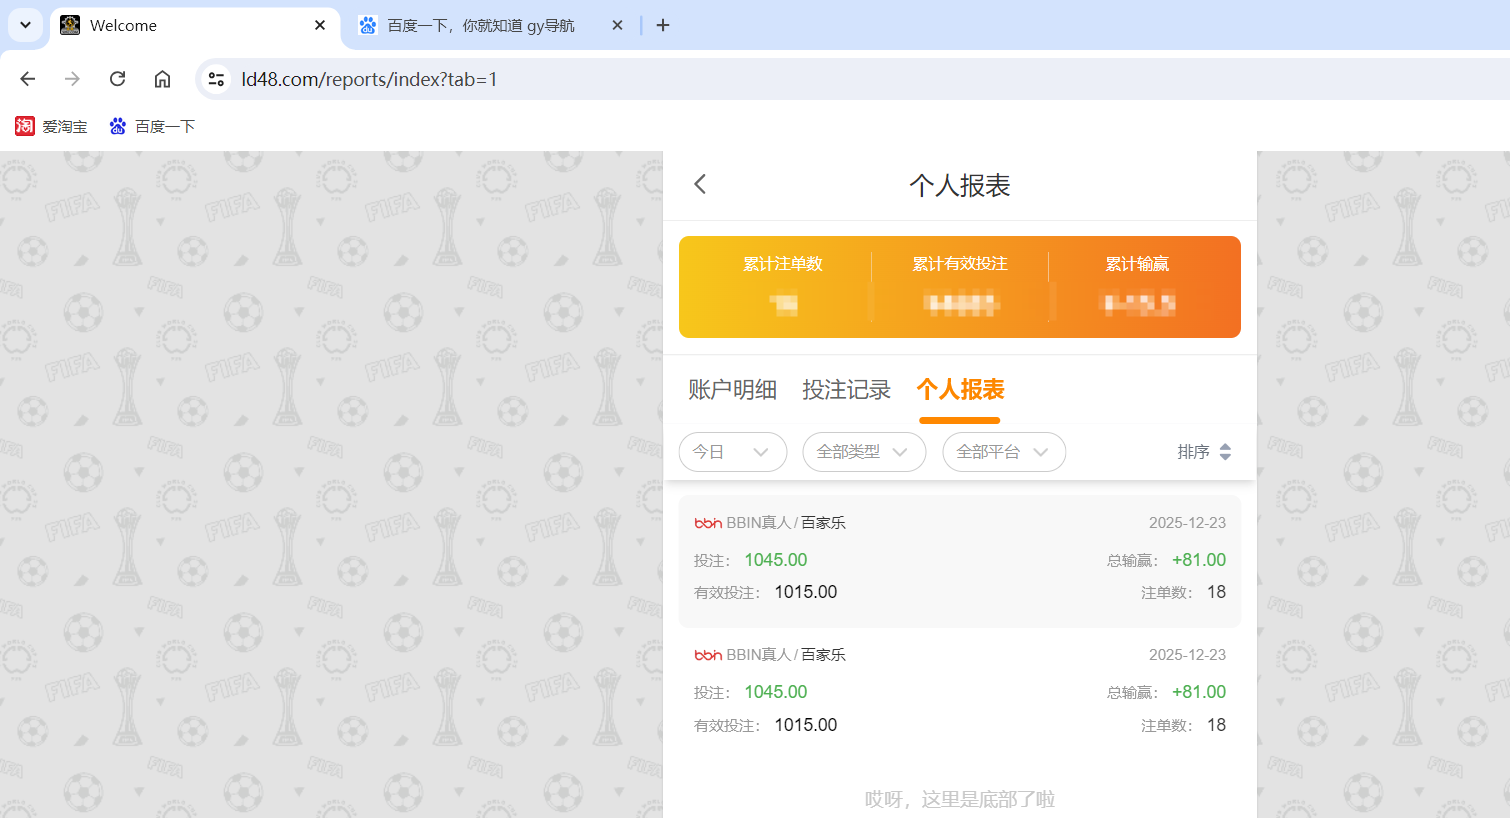
Task: Open the 全部平台 platform dropdown
Action: [1003, 452]
